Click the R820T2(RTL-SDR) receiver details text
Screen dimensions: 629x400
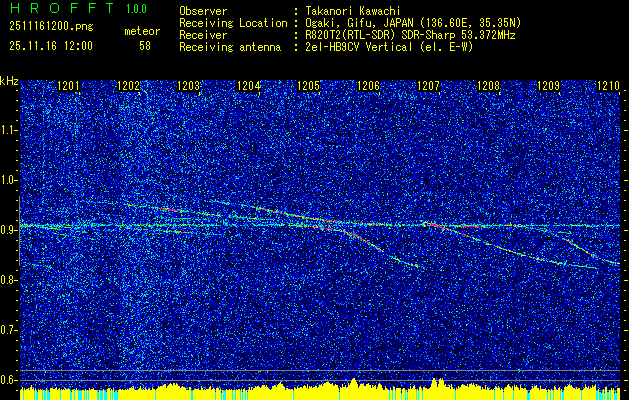click(x=410, y=35)
